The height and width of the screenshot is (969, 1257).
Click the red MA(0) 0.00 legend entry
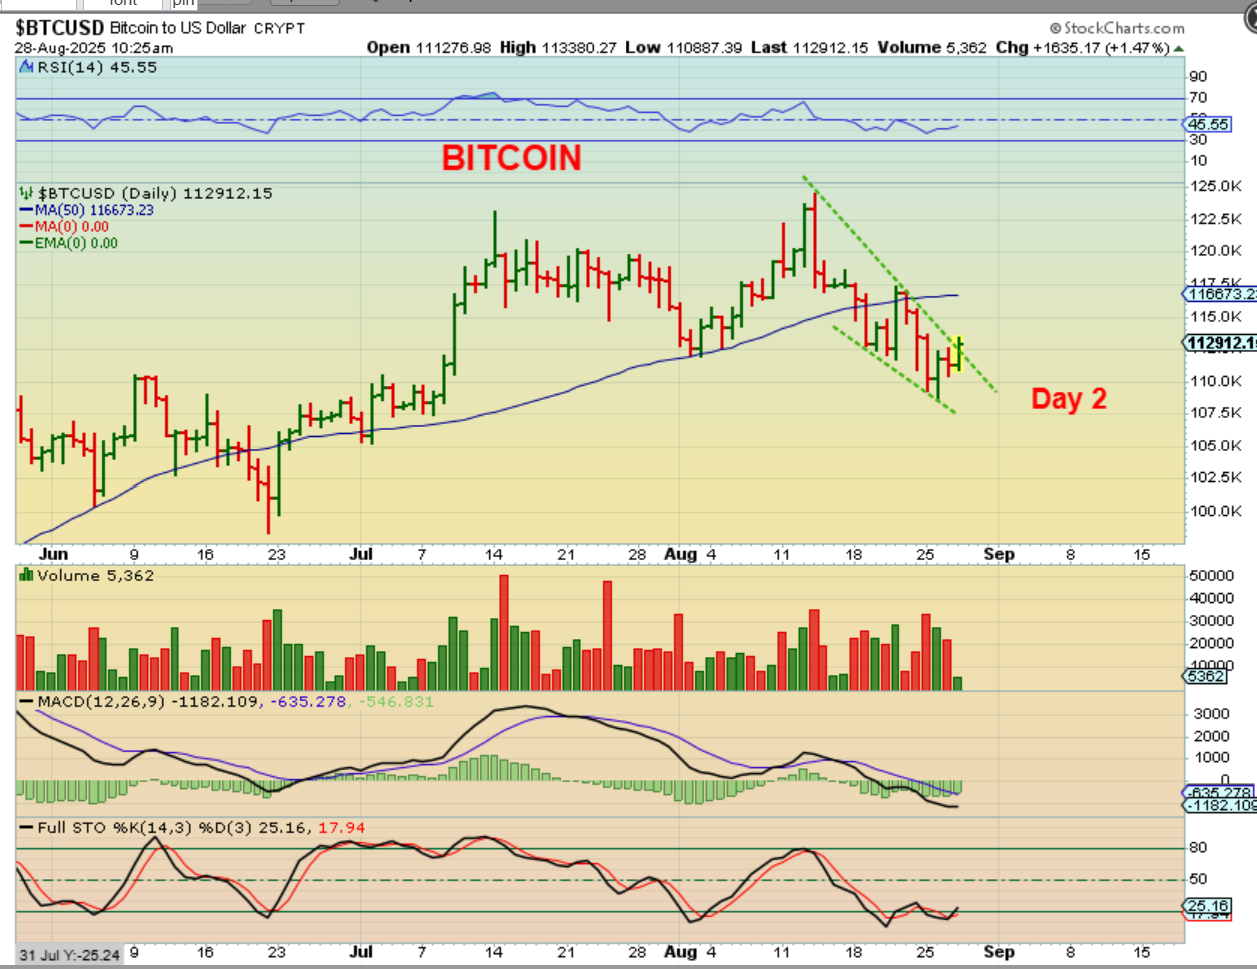(x=65, y=226)
